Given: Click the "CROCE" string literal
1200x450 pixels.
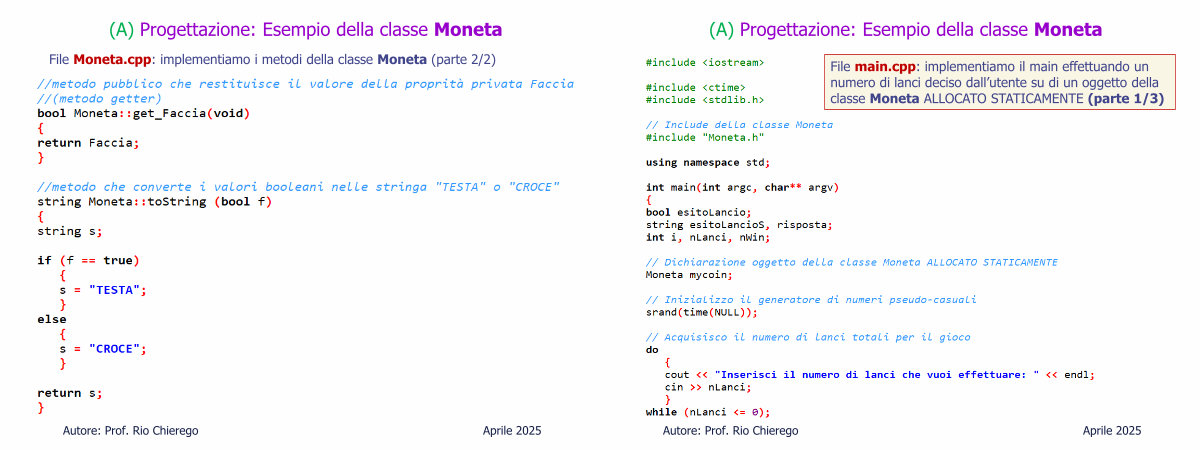Looking at the screenshot, I should 117,349.
